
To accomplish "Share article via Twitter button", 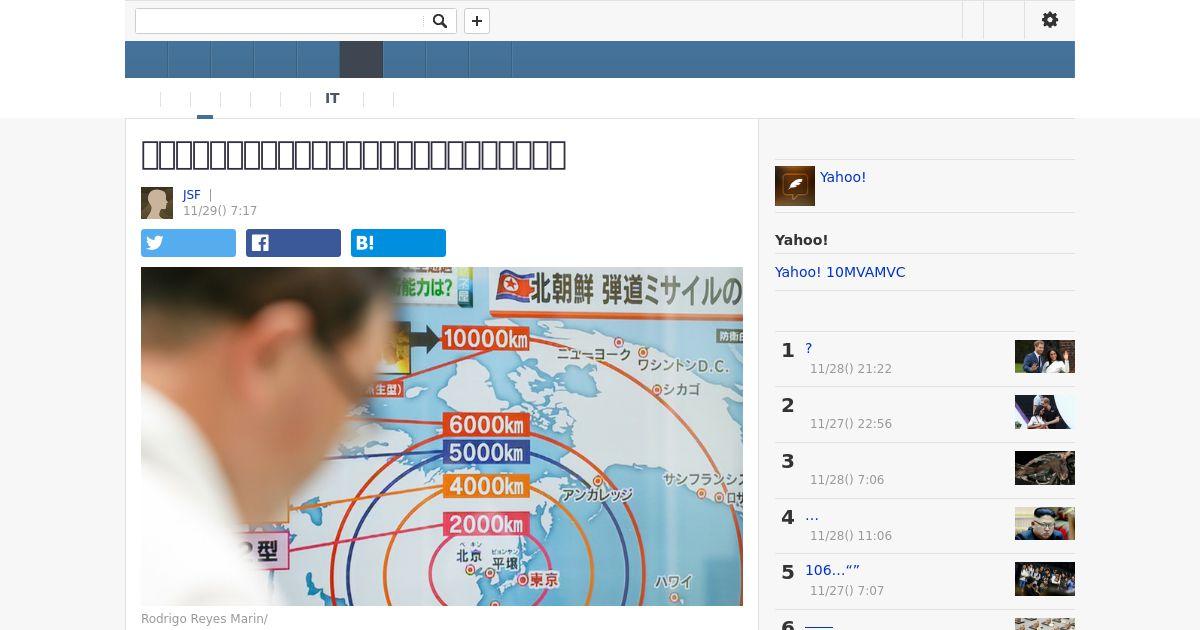I will point(188,243).
